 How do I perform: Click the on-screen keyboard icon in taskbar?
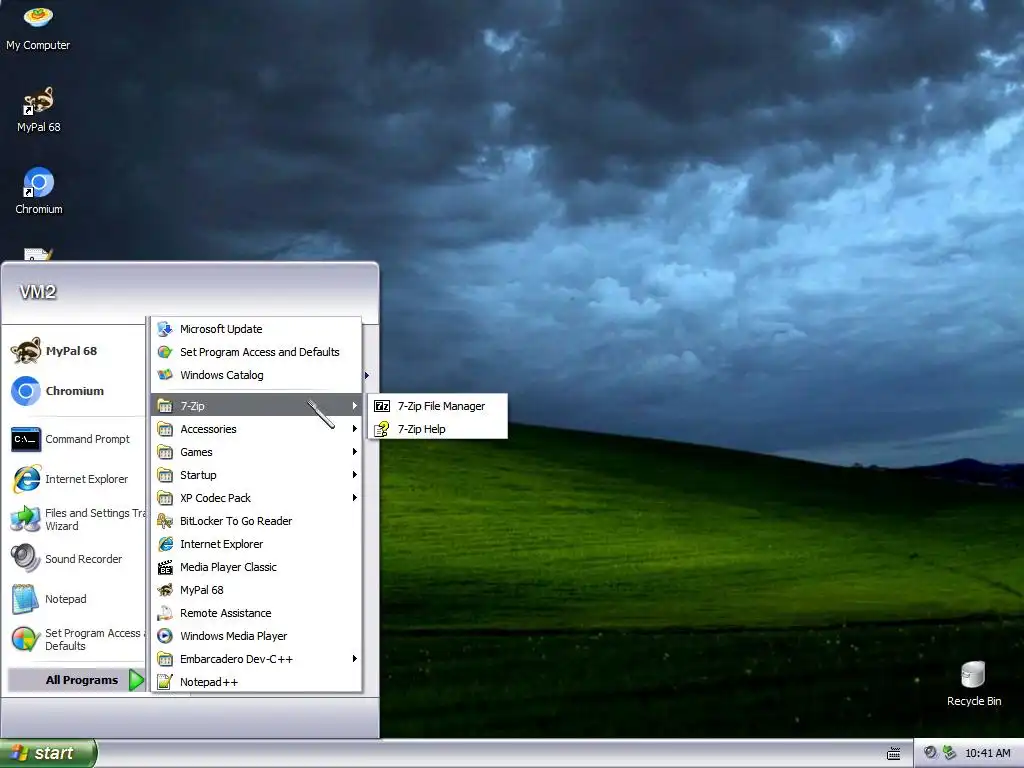pos(893,754)
